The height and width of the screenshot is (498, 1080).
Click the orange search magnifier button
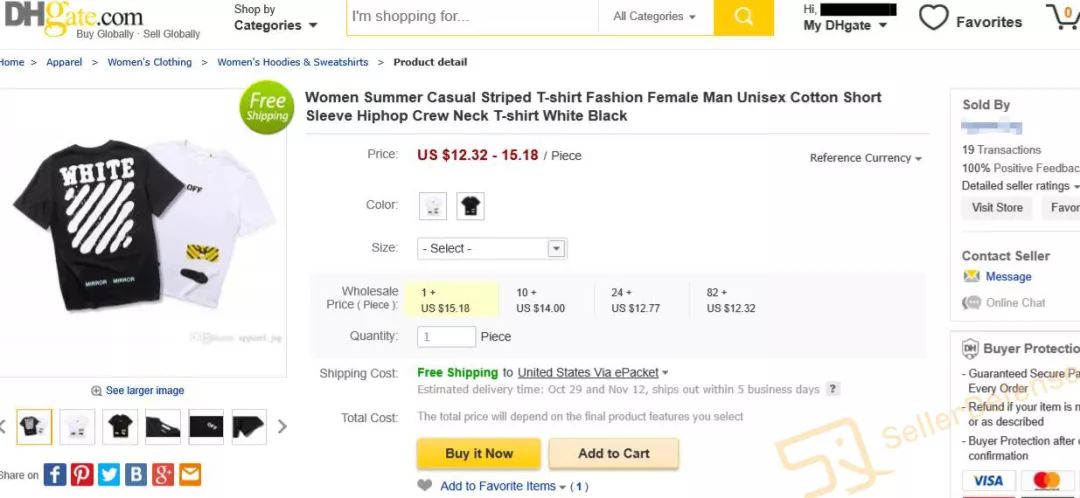pos(743,17)
